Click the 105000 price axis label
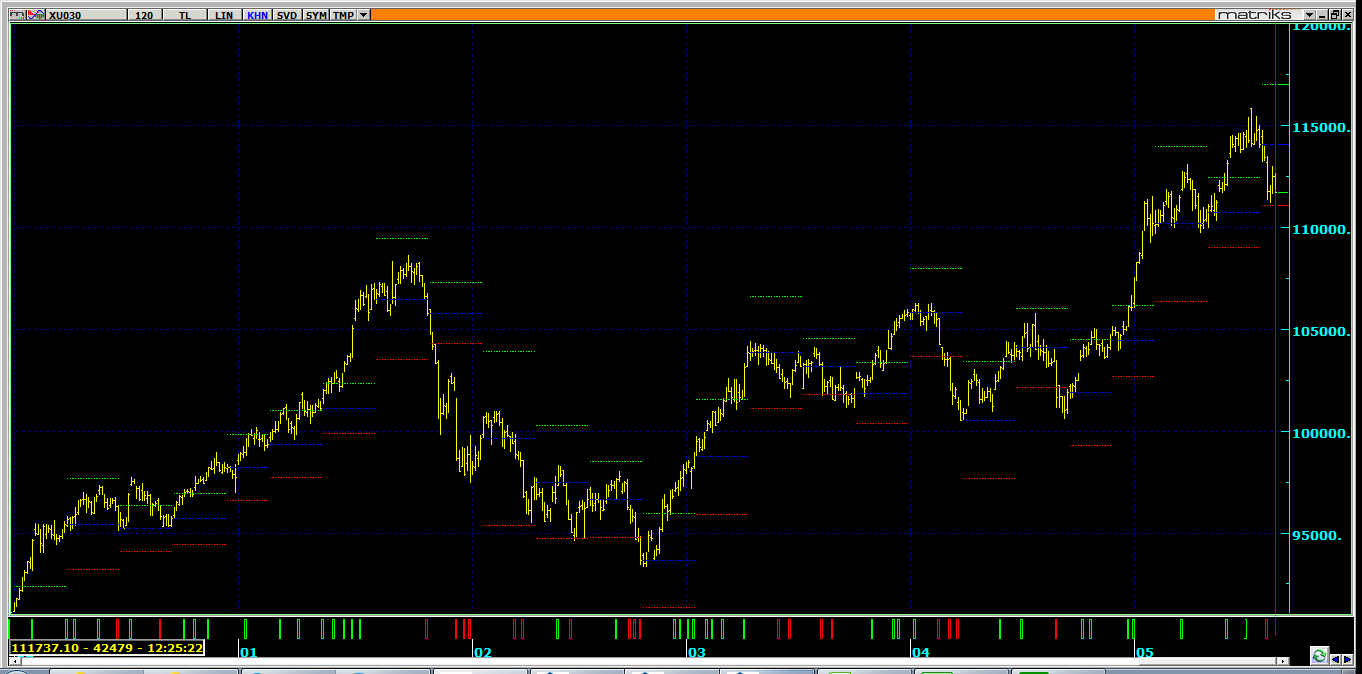This screenshot has width=1362, height=674. pos(1321,331)
